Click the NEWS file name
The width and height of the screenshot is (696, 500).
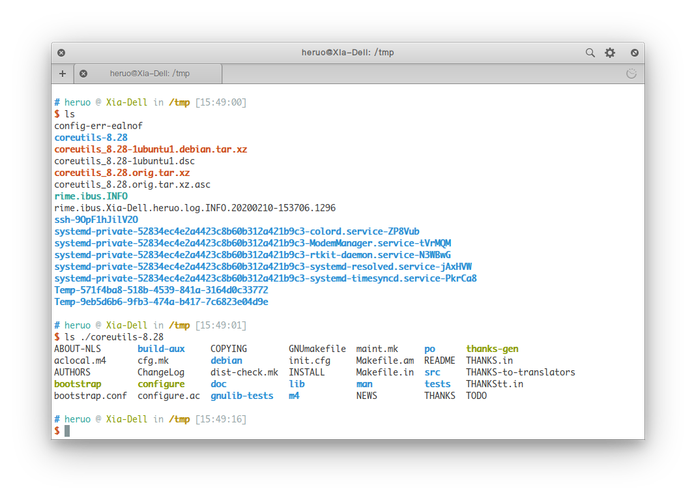click(367, 396)
